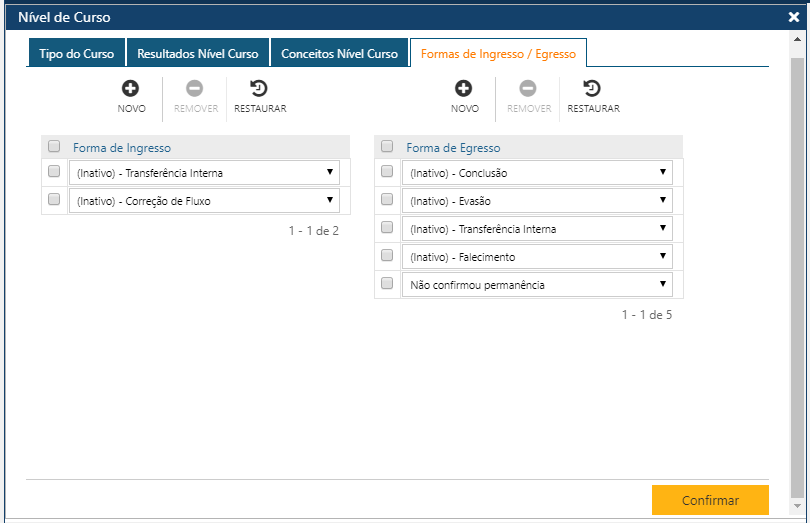The width and height of the screenshot is (810, 523).
Task: Click Restaurar icon above Forma de Egresso
Action: (x=593, y=89)
